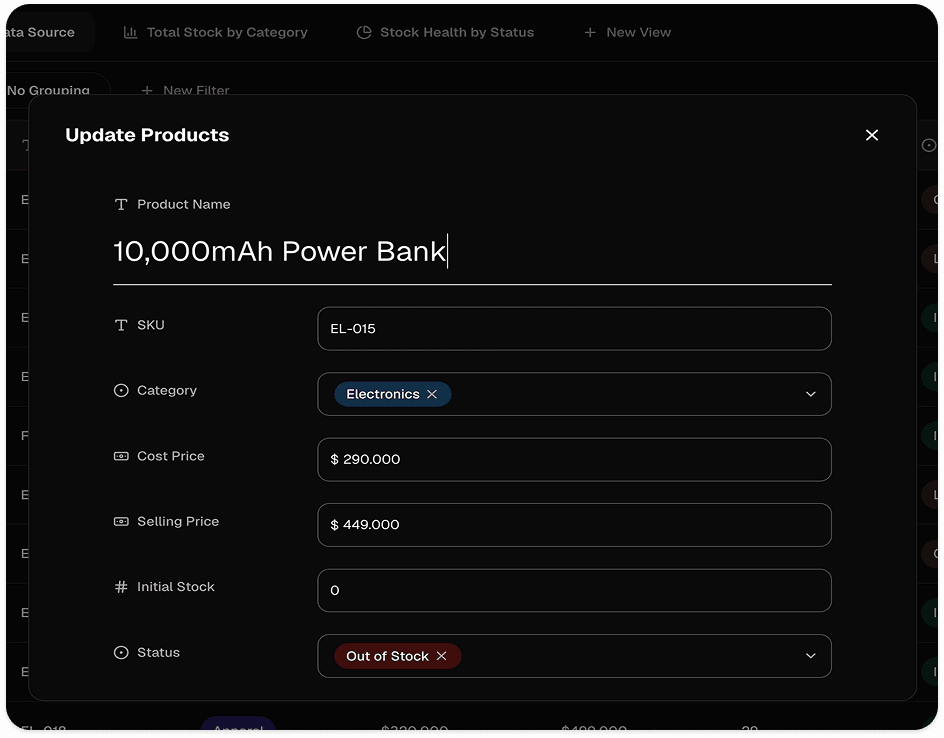The height and width of the screenshot is (738, 944).
Task: Close the Update Products dialog
Action: coord(871,135)
